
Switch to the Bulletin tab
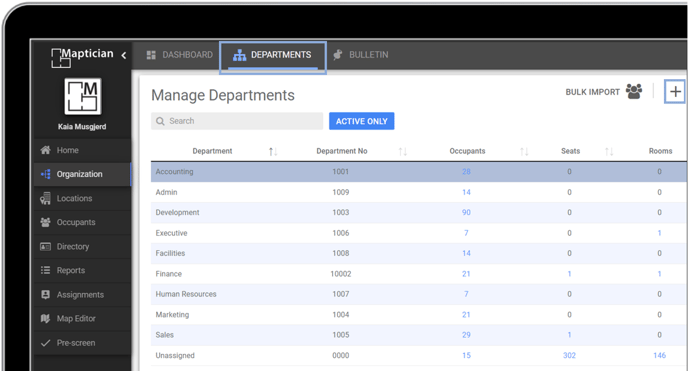[x=361, y=55]
